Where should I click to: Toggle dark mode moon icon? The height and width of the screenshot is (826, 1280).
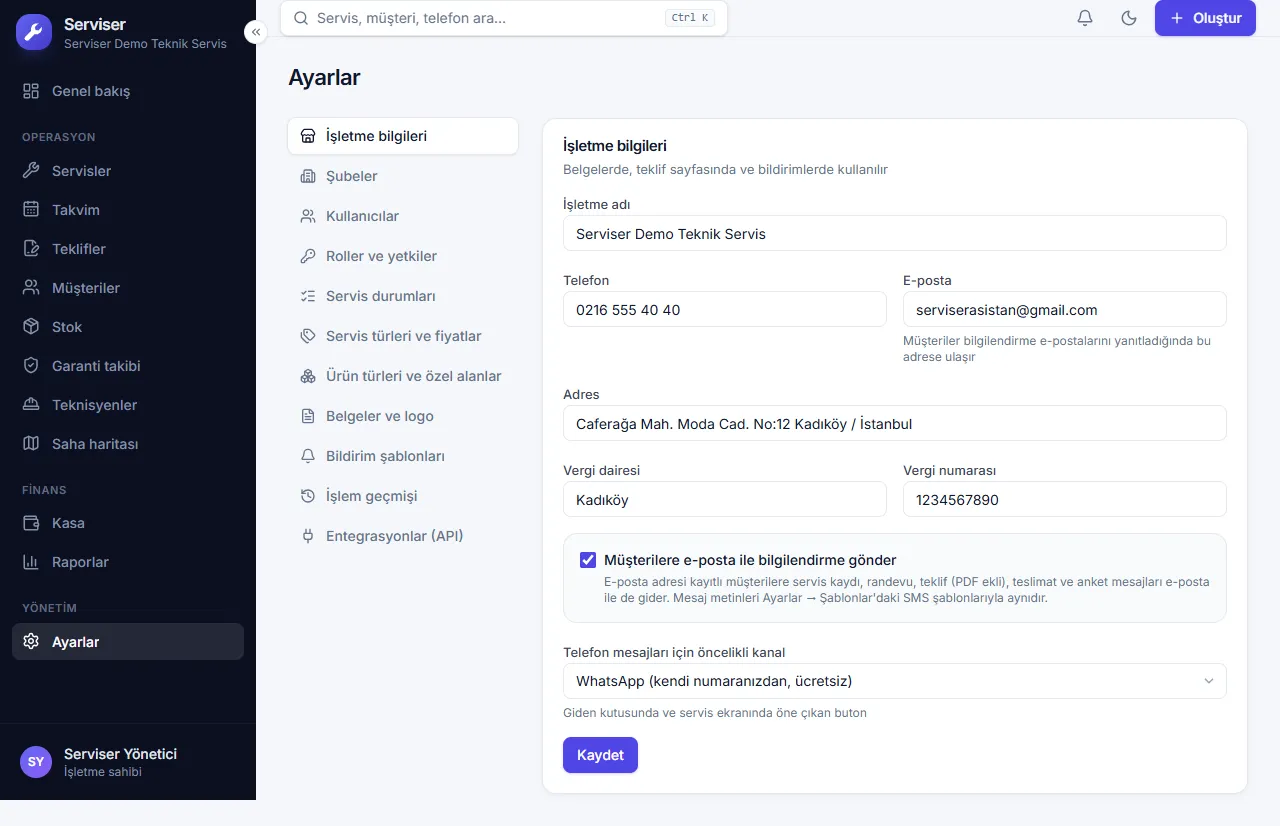pos(1129,18)
